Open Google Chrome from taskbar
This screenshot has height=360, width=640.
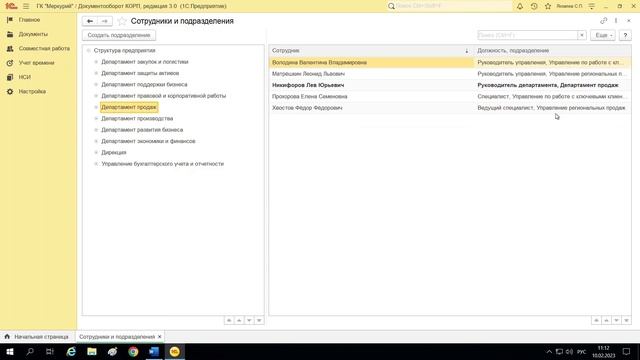click(133, 352)
